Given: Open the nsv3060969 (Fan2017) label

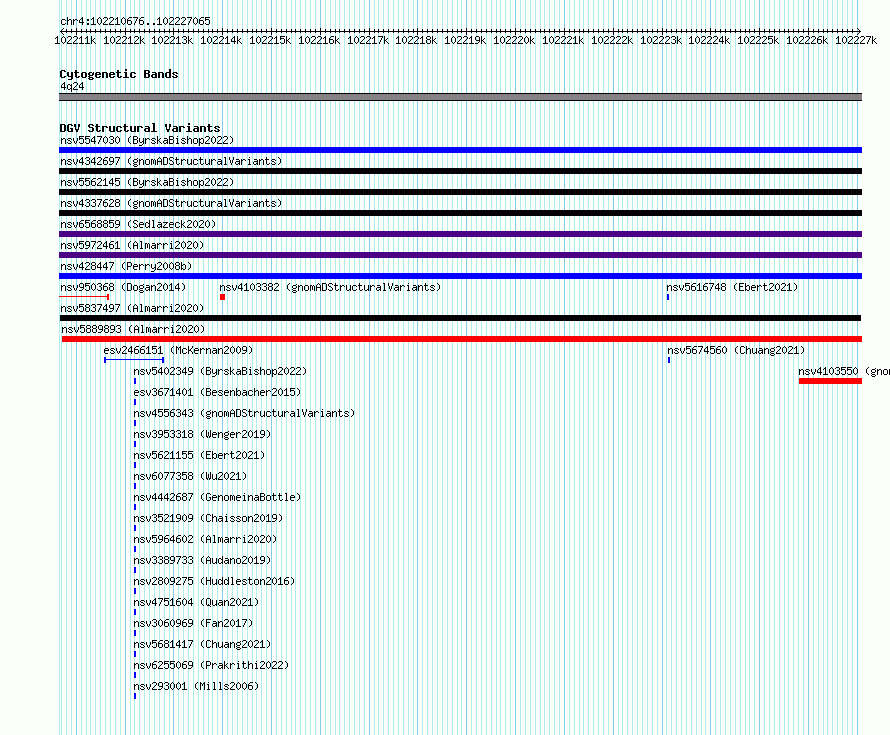Looking at the screenshot, I should (x=193, y=623).
